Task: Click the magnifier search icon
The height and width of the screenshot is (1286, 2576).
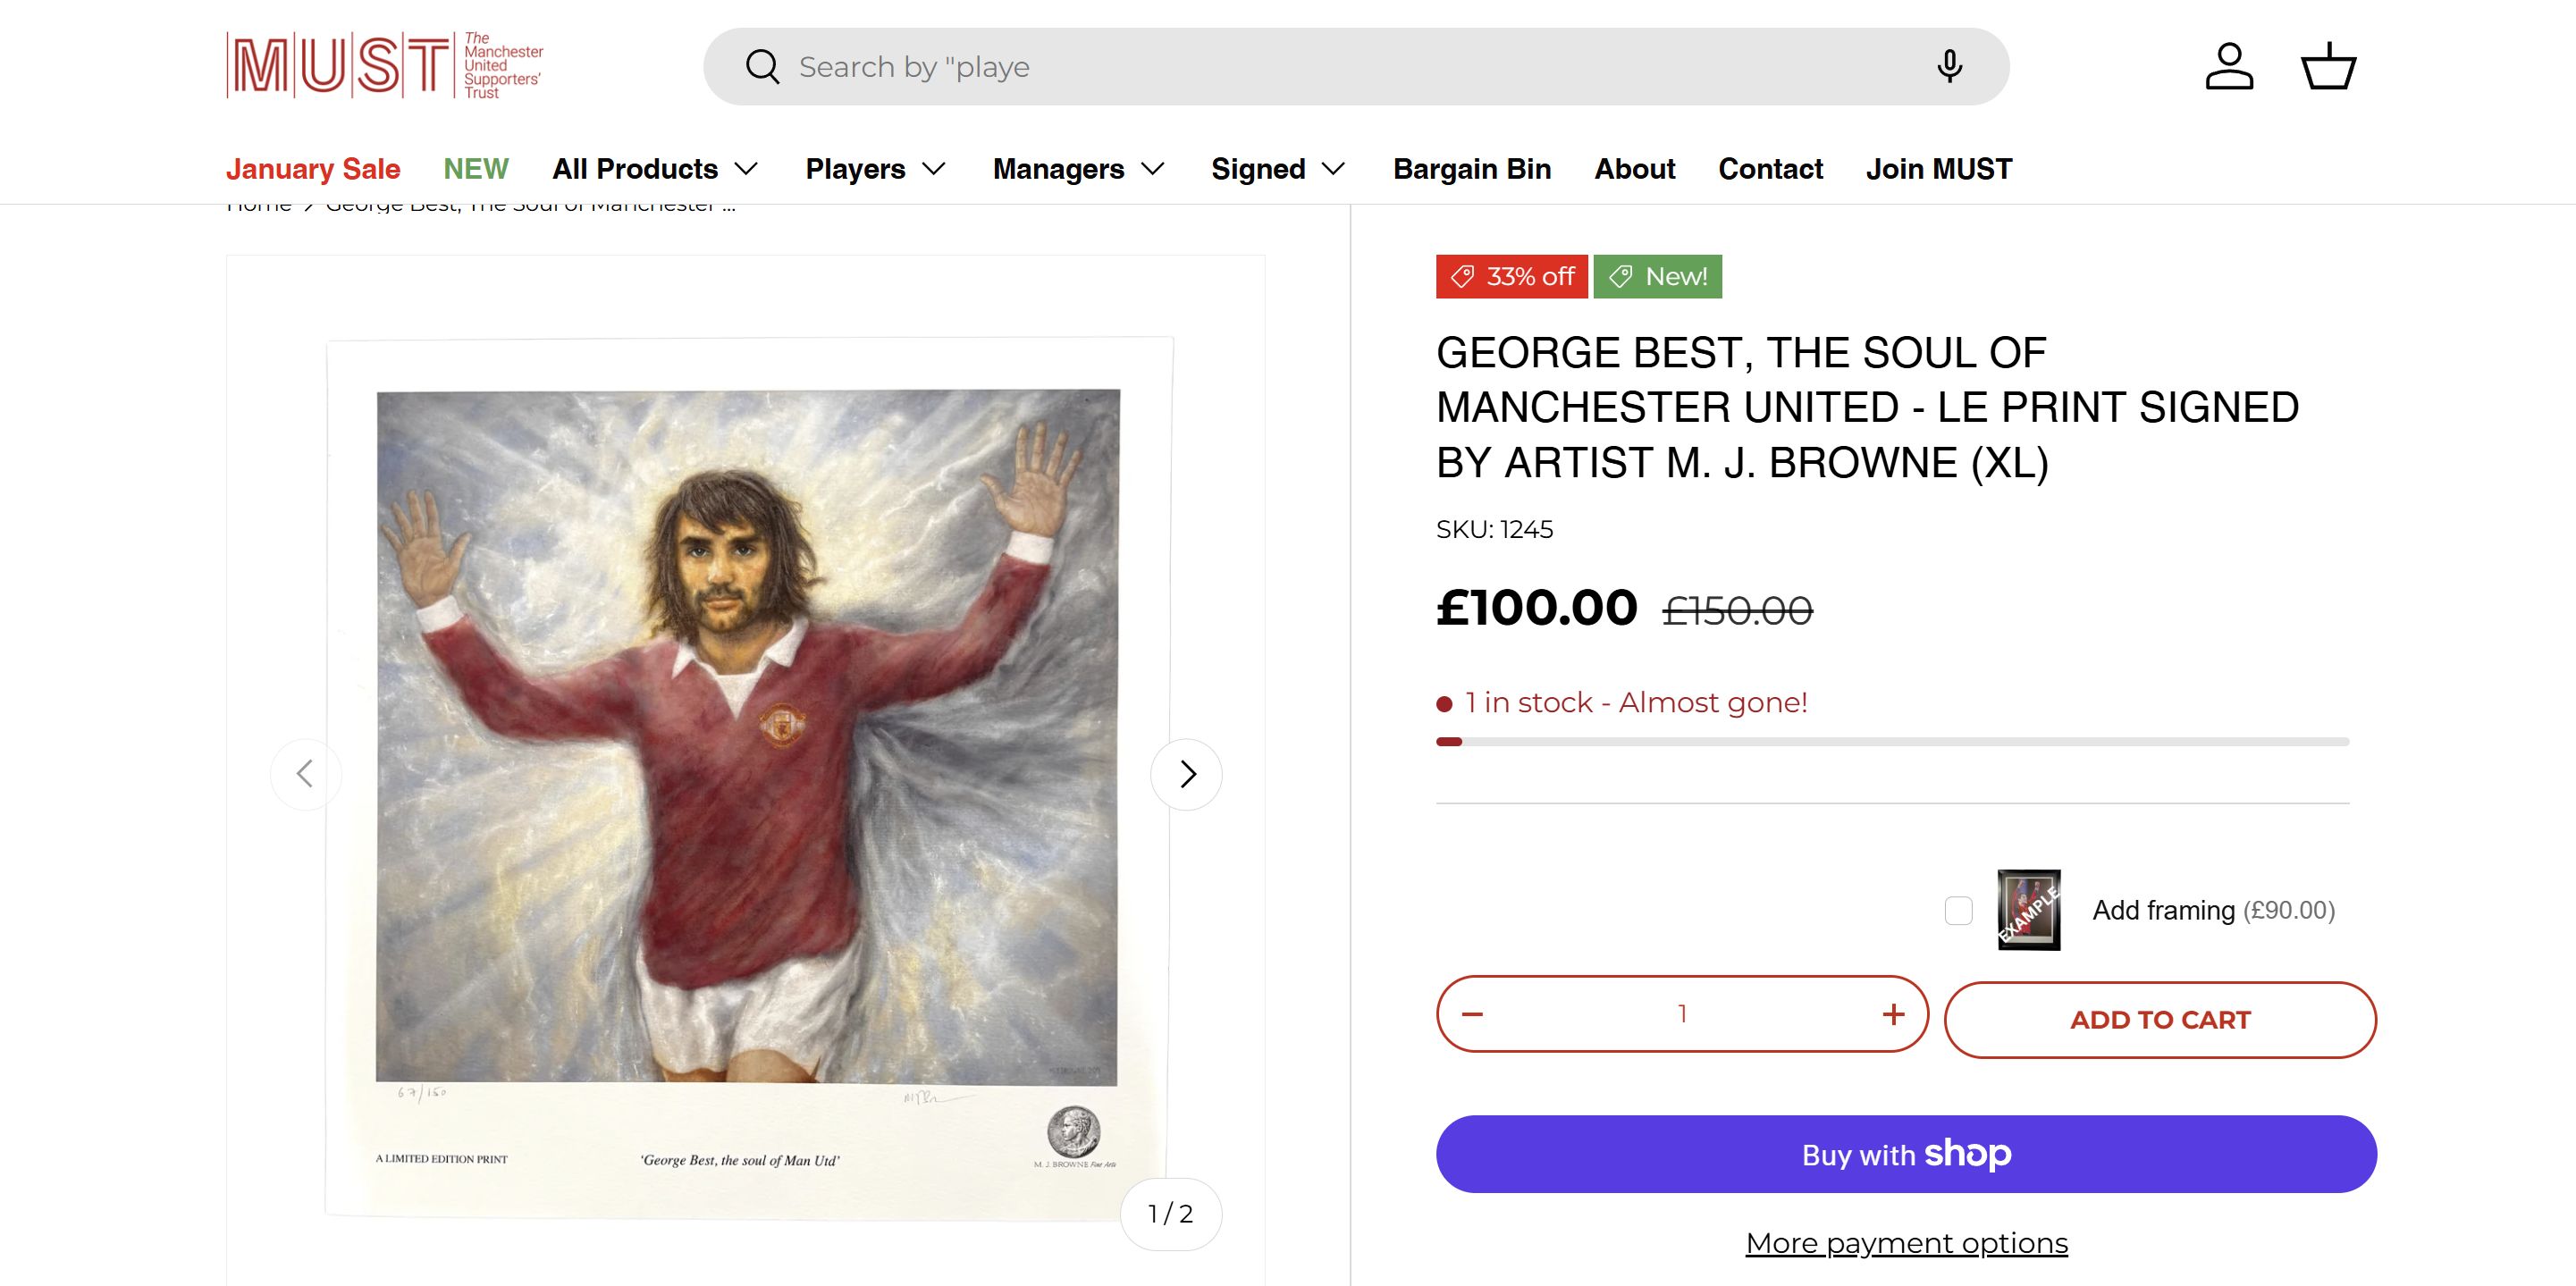Action: point(762,67)
